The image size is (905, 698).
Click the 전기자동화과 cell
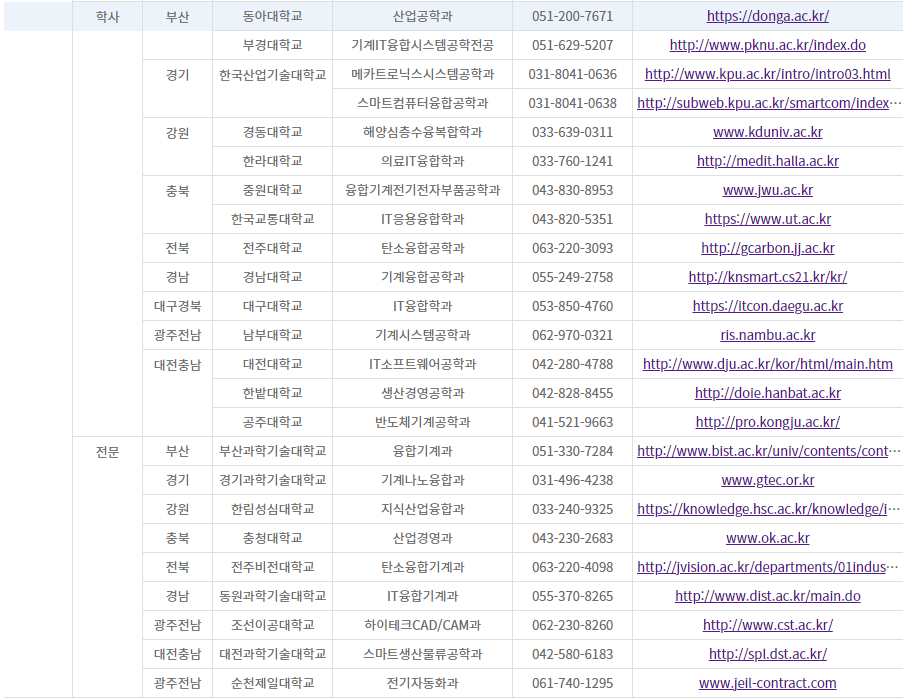tap(422, 683)
